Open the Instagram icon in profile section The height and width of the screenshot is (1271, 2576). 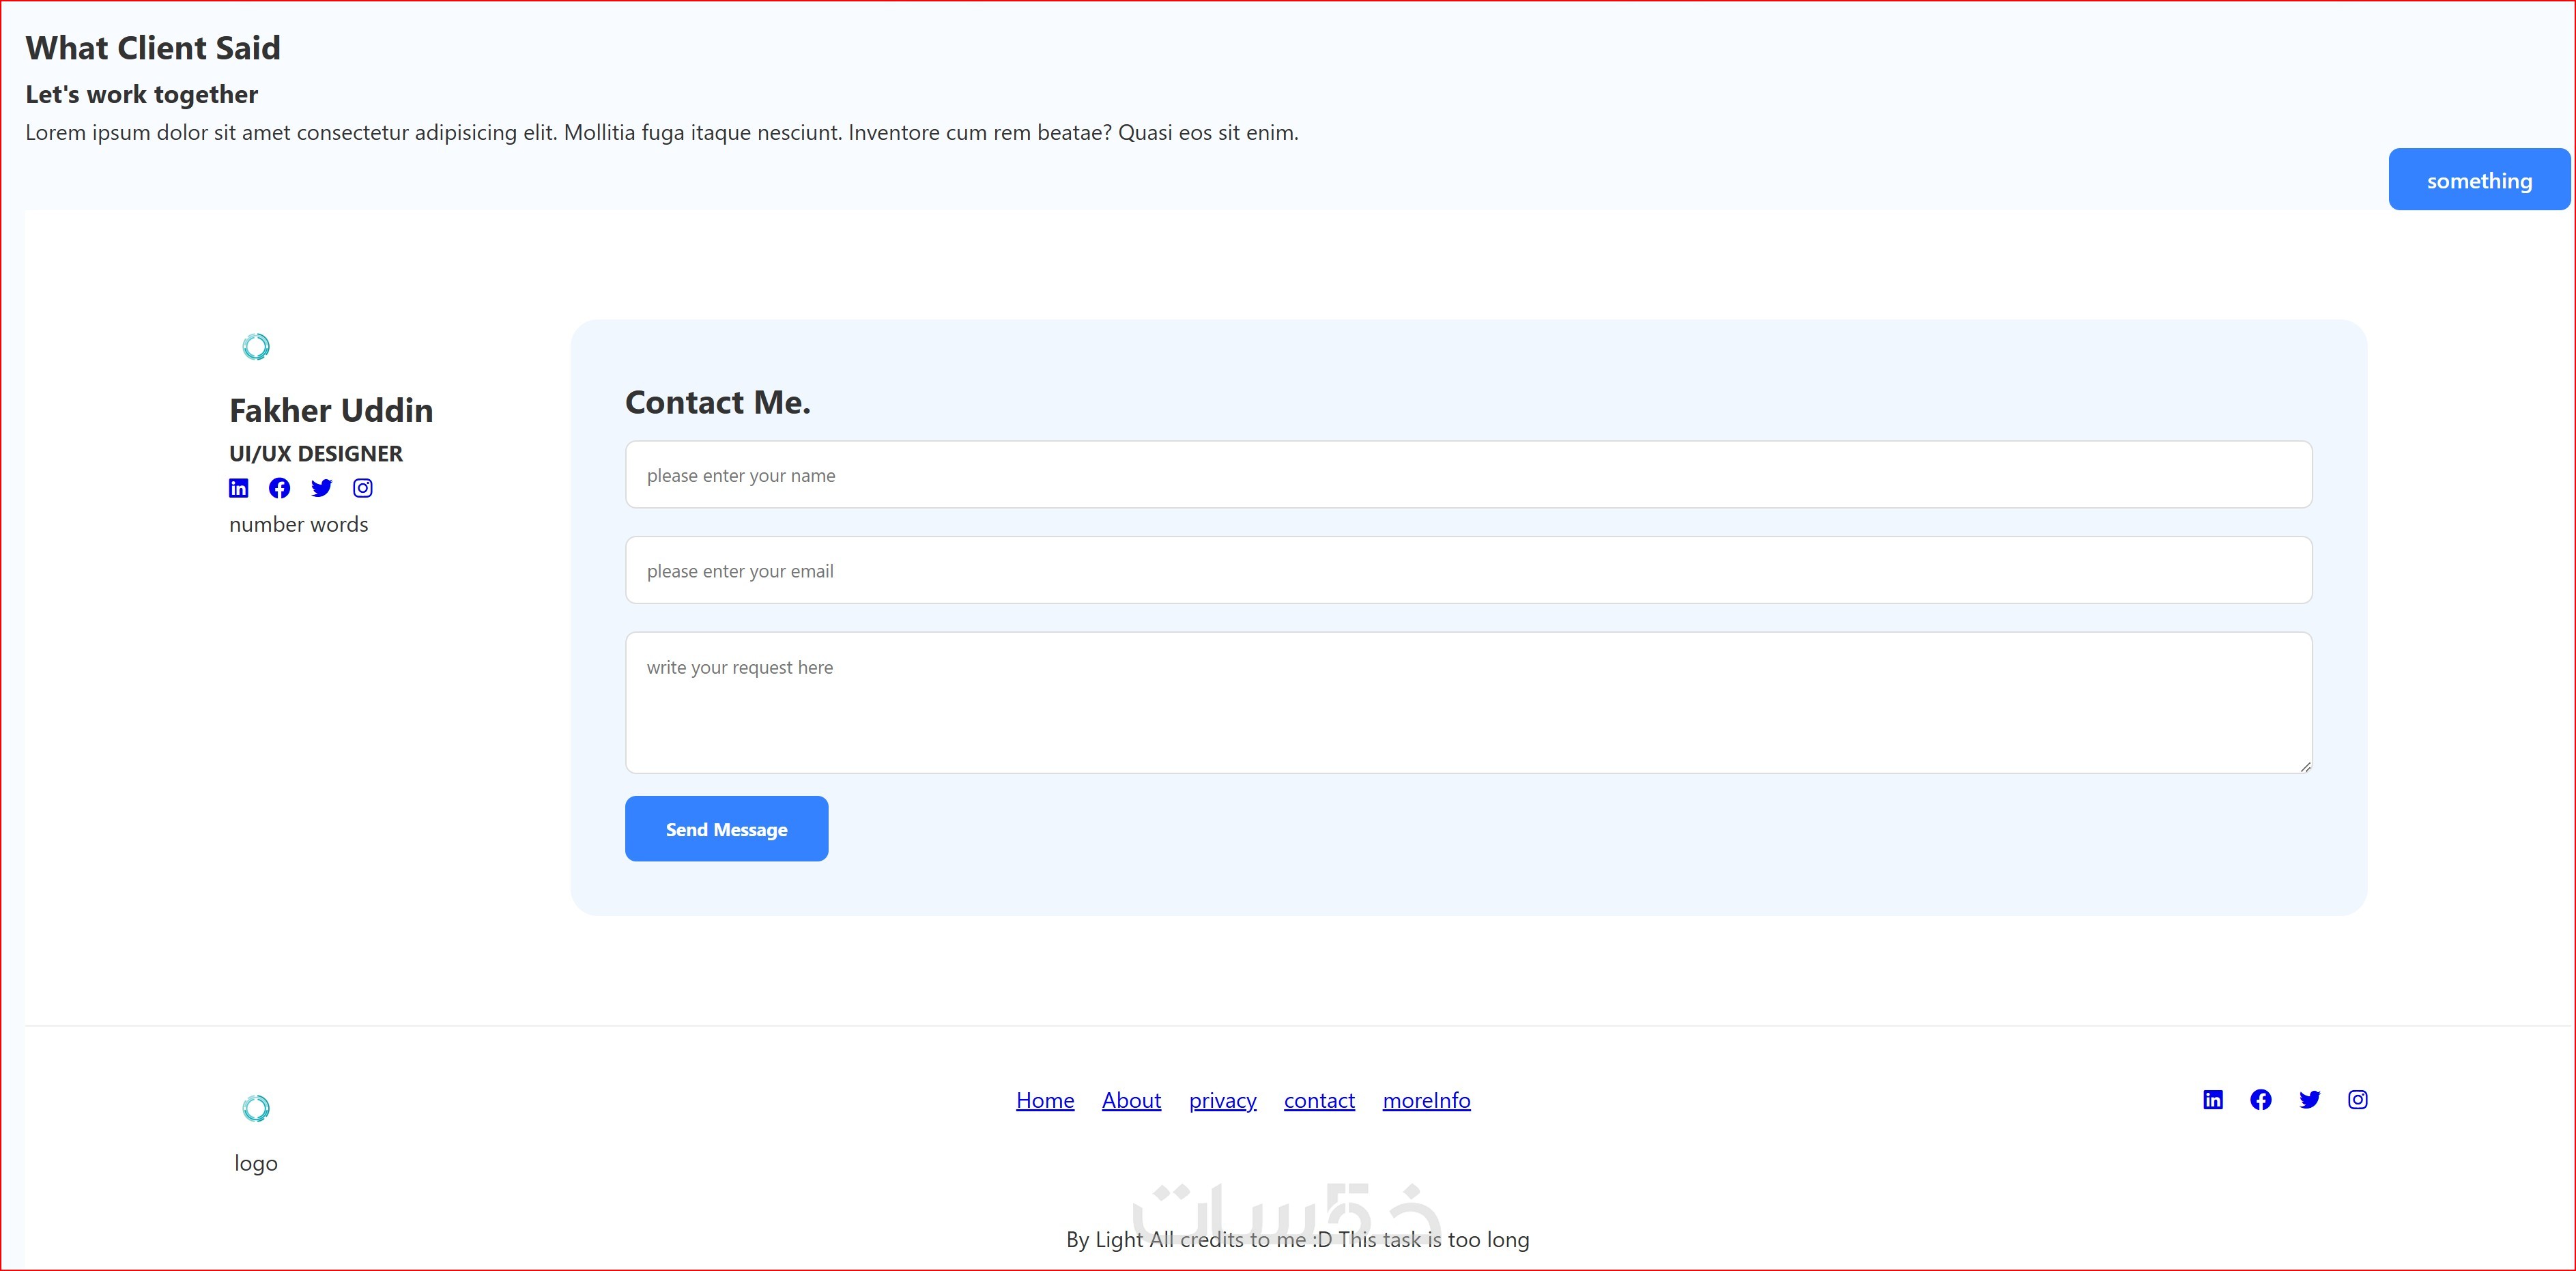[x=363, y=488]
